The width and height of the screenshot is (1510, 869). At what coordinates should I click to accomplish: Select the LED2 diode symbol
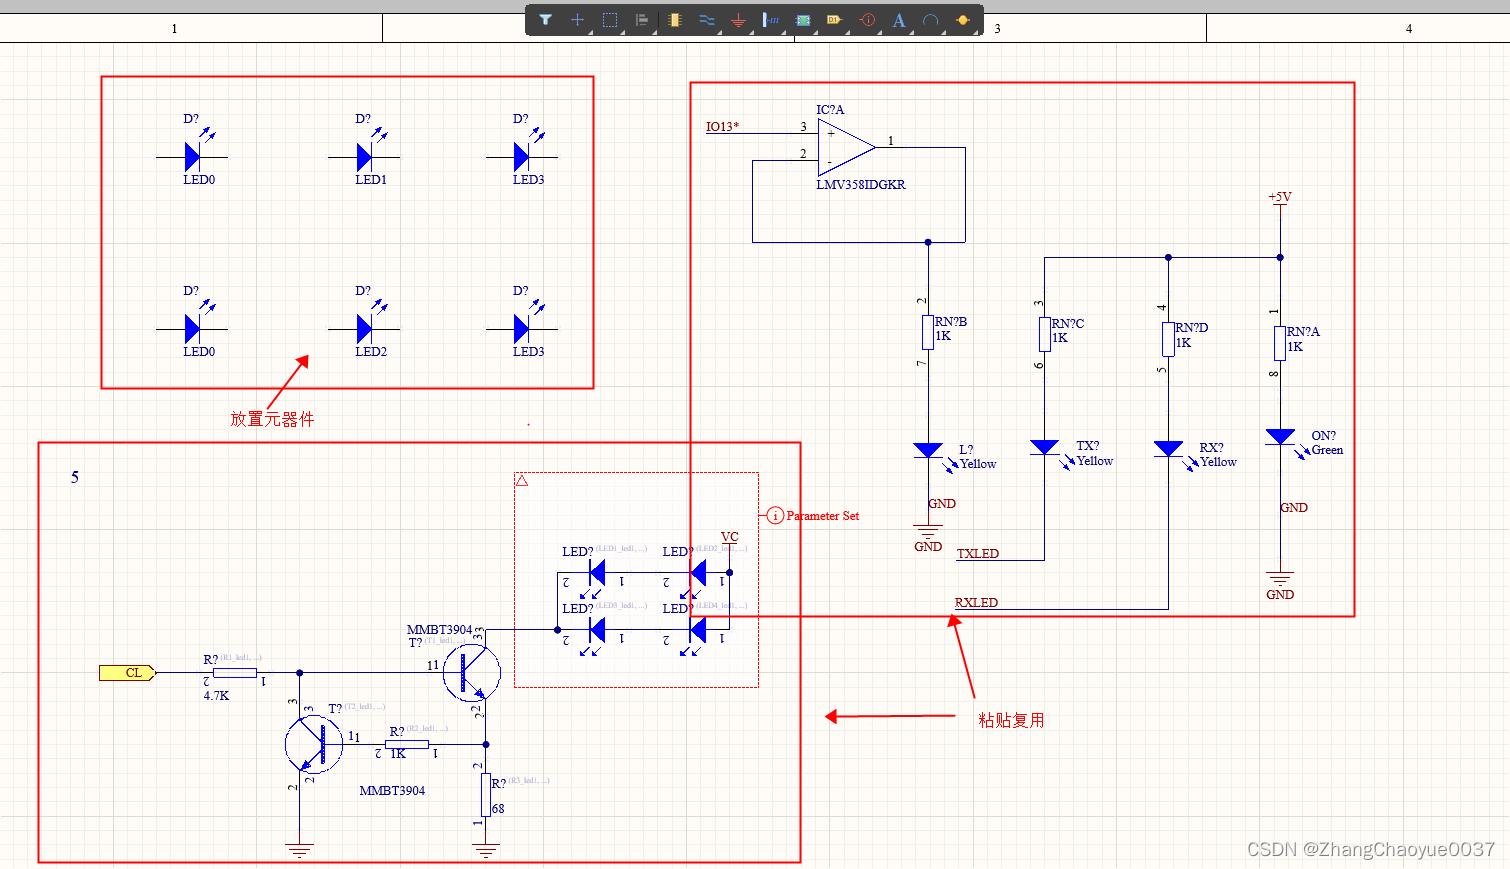coord(364,329)
